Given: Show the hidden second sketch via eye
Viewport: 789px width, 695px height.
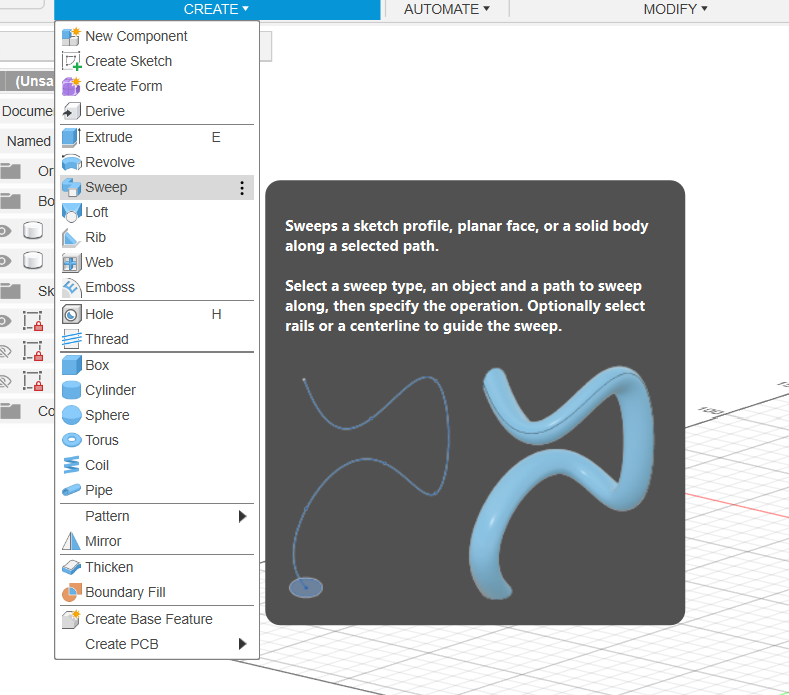Looking at the screenshot, I should [x=5, y=351].
